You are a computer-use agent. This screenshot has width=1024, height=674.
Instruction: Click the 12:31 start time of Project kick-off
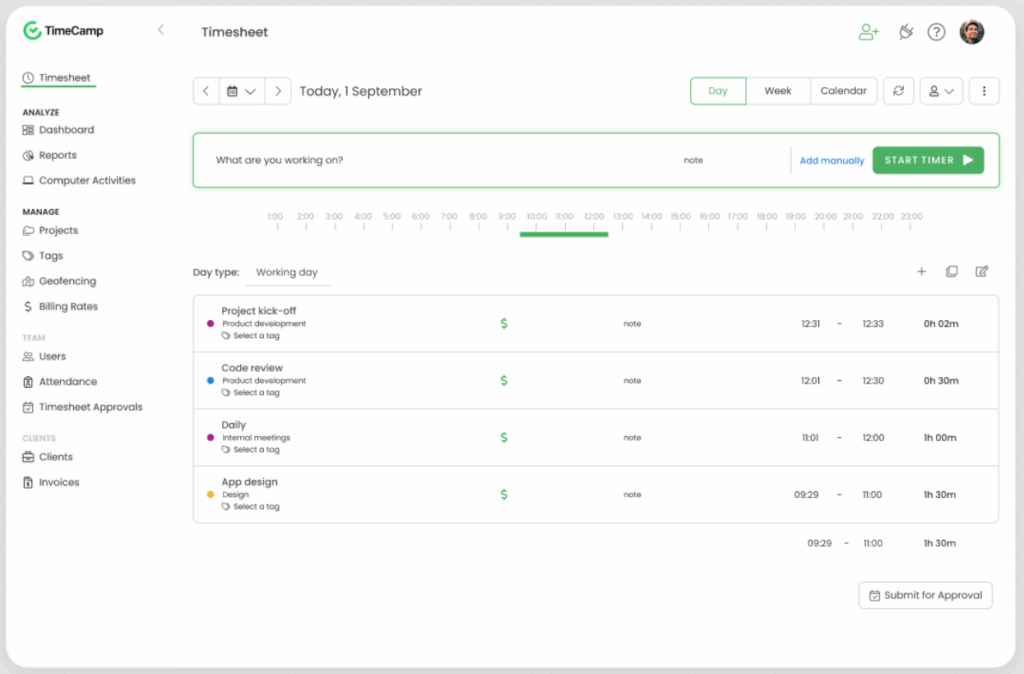coord(810,324)
